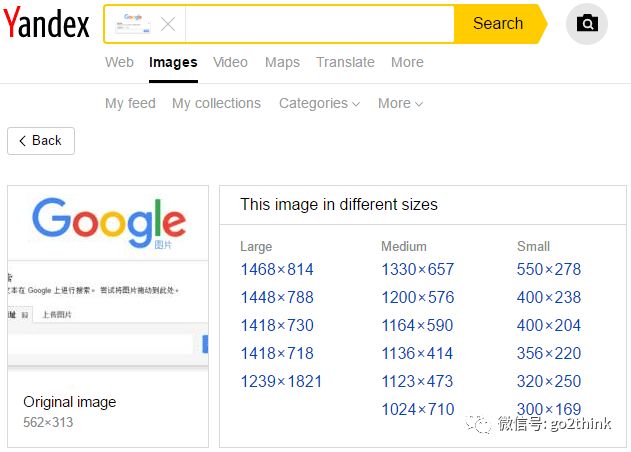
Task: Expand the Categories dropdown
Action: (320, 103)
